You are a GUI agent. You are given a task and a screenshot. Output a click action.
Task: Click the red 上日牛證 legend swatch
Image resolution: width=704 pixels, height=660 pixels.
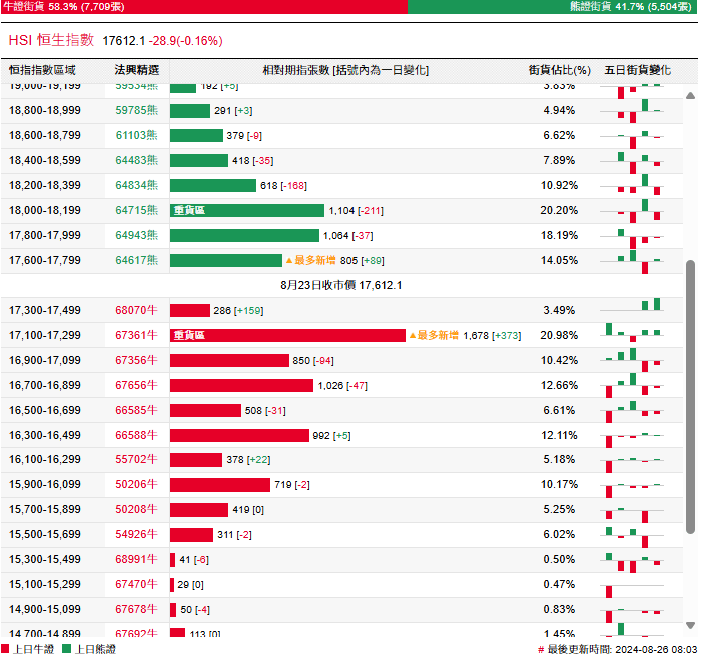coord(7,649)
